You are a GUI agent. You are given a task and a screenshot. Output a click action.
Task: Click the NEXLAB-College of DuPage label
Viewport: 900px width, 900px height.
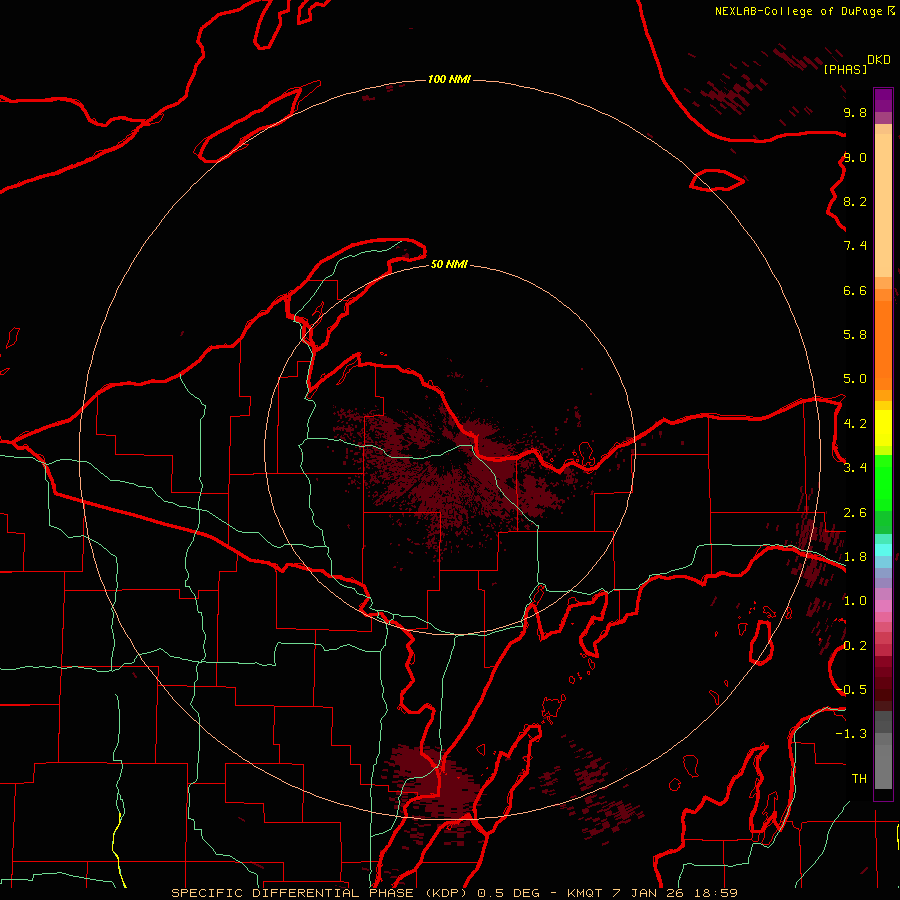point(798,11)
